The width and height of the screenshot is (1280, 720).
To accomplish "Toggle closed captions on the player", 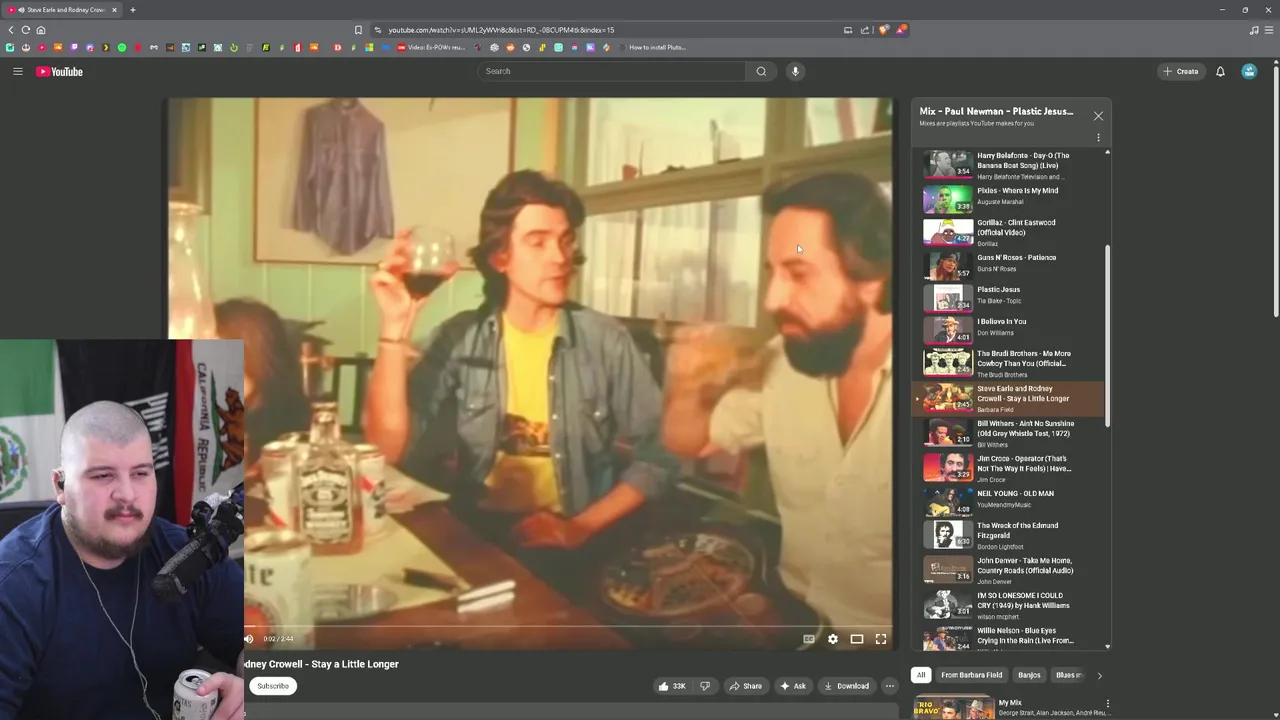I will click(809, 639).
